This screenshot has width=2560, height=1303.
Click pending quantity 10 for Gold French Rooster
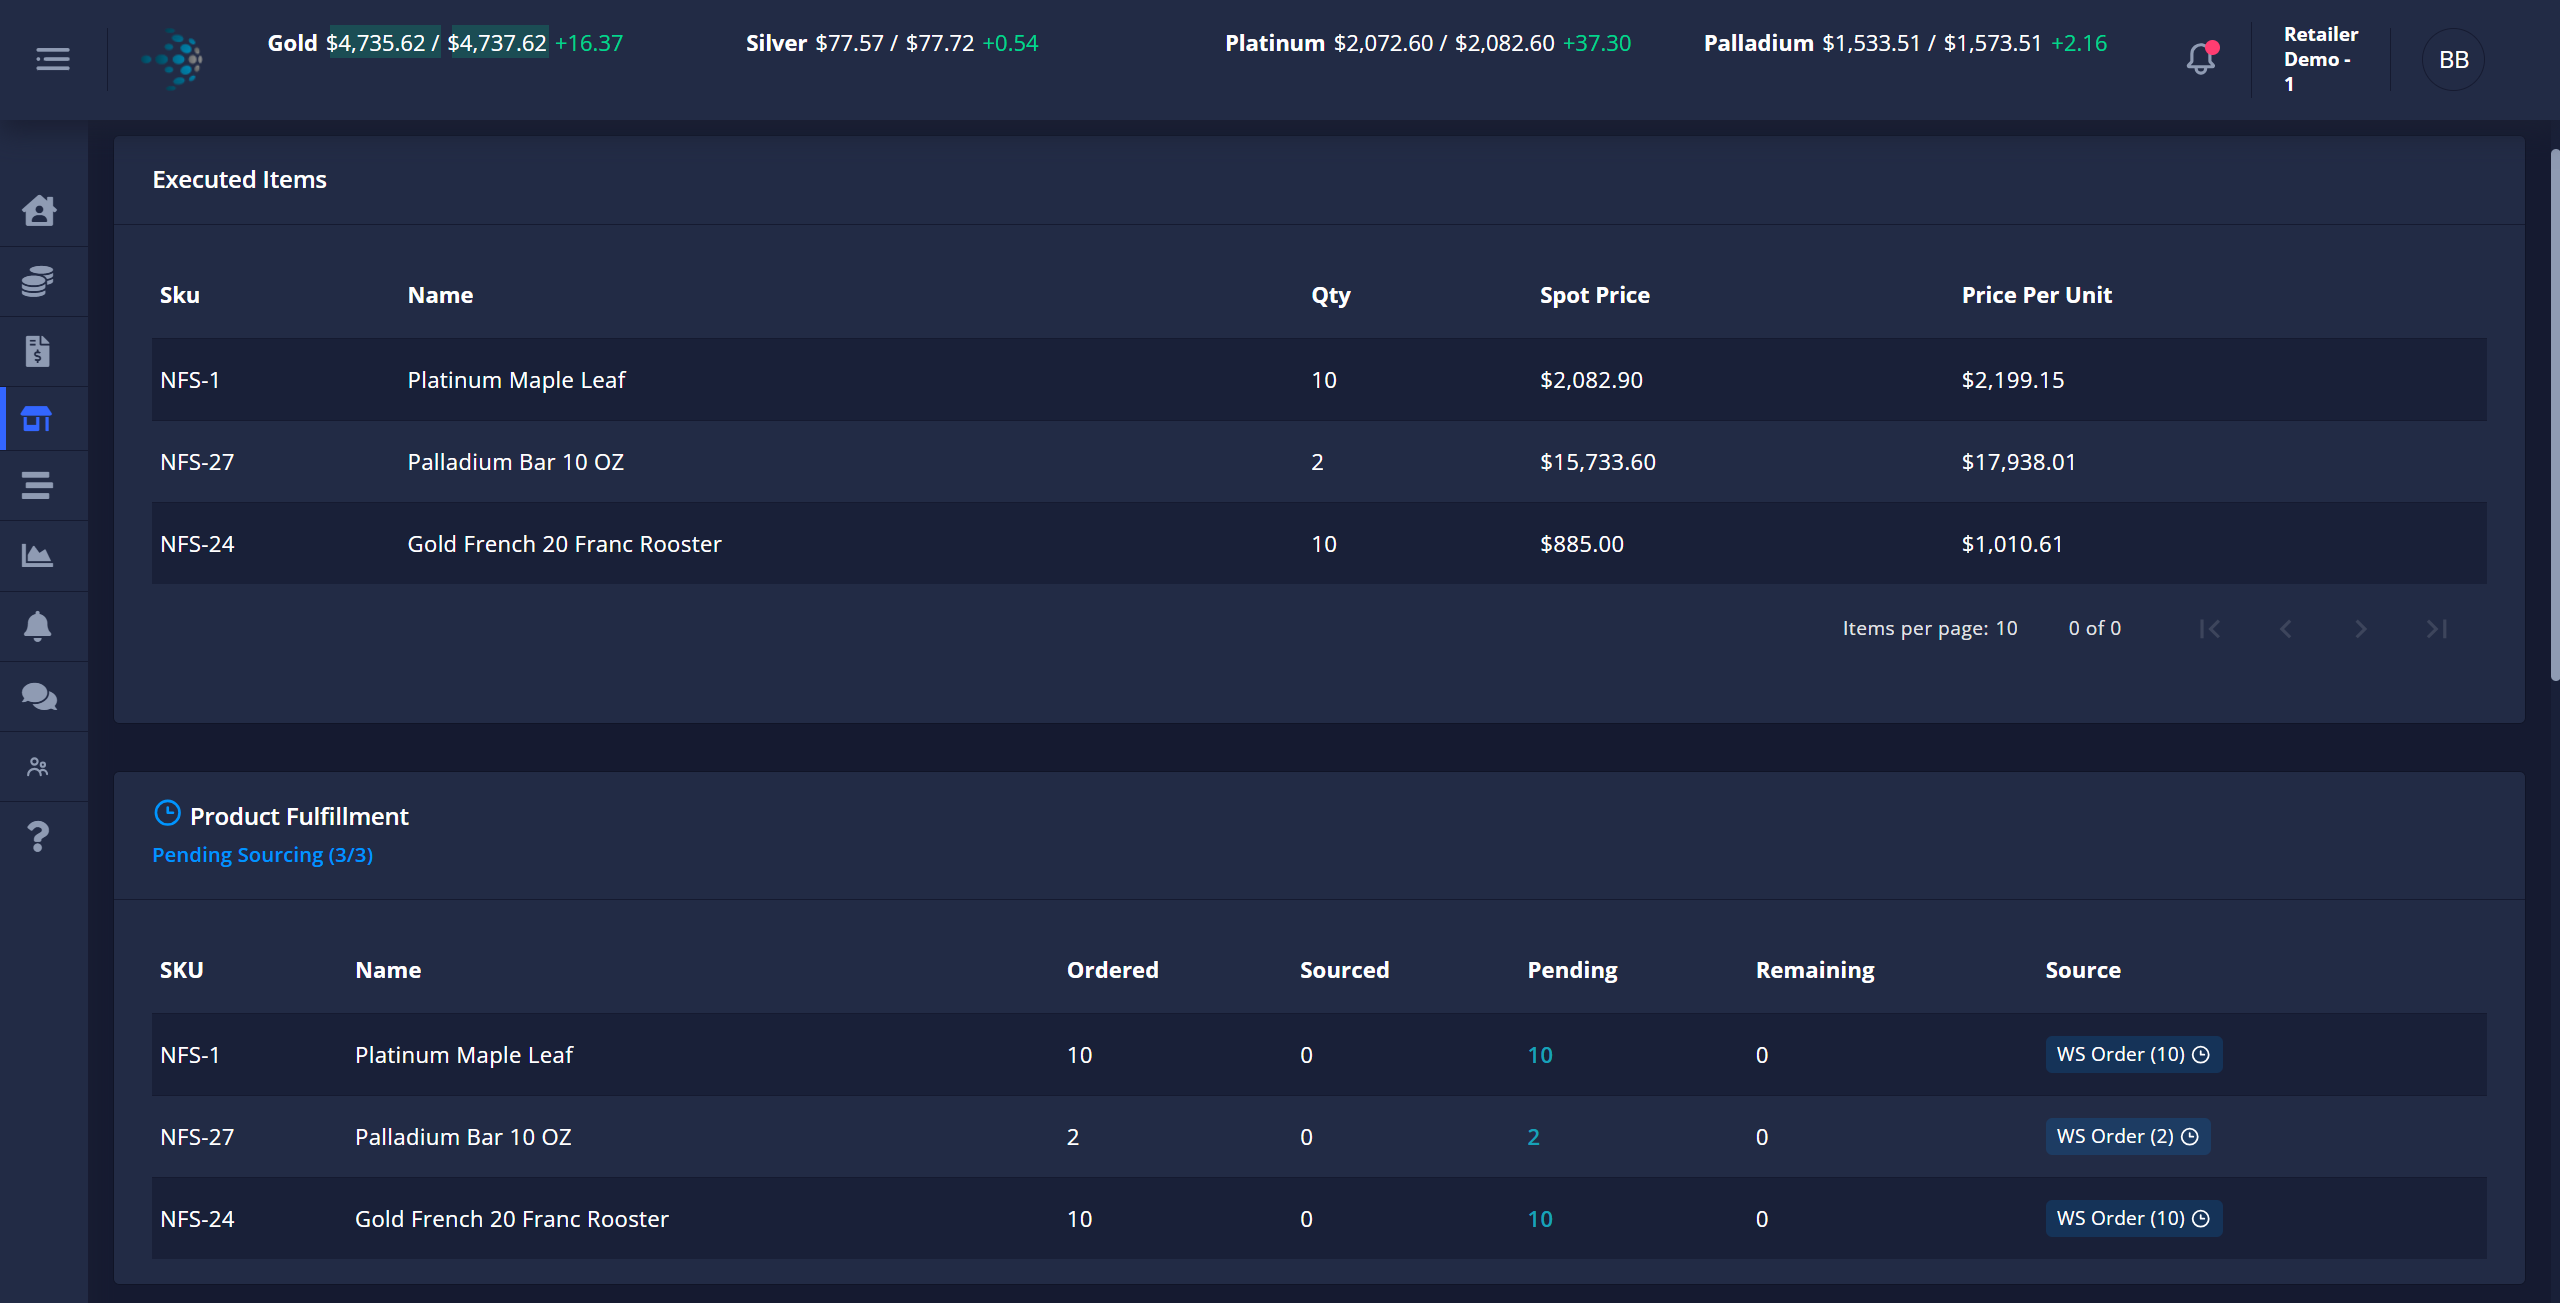1540,1219
